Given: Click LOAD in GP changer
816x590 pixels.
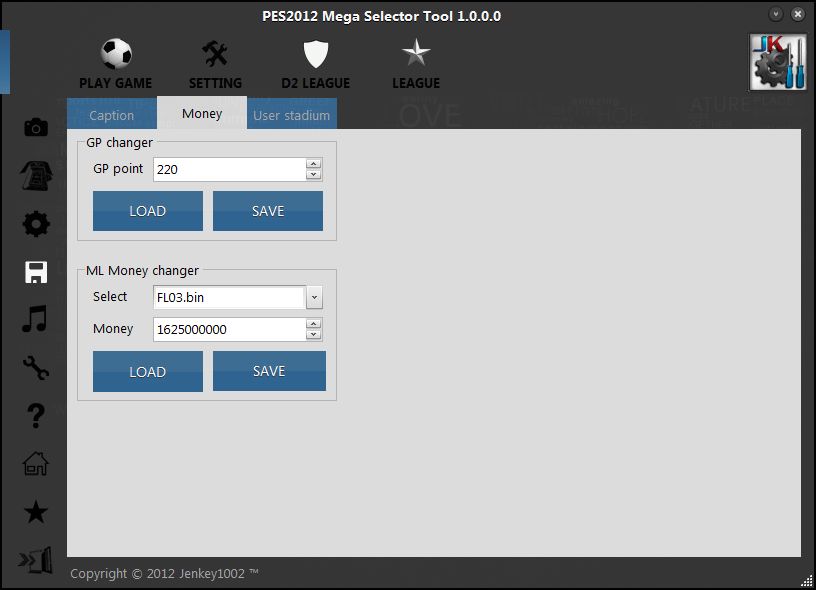Looking at the screenshot, I should (148, 211).
